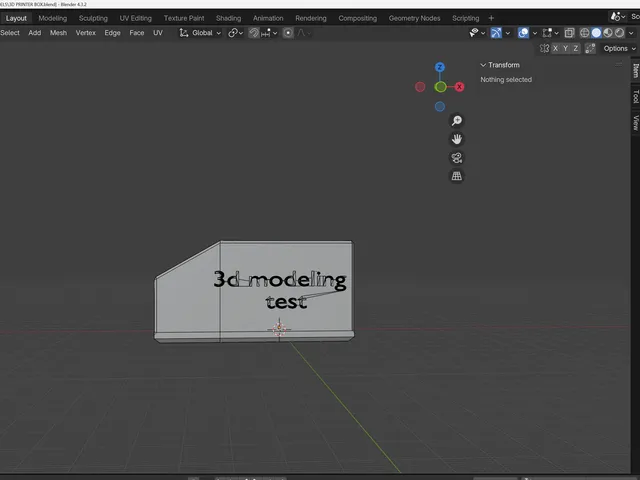This screenshot has height=480, width=640.
Task: Switch to the Sculpting workspace tab
Action: click(x=93, y=18)
